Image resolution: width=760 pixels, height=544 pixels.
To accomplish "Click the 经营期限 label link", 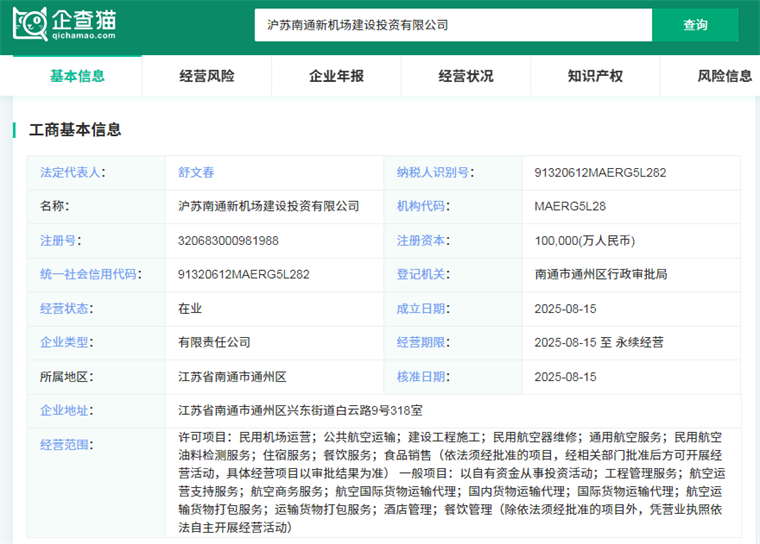I will click(x=423, y=342).
